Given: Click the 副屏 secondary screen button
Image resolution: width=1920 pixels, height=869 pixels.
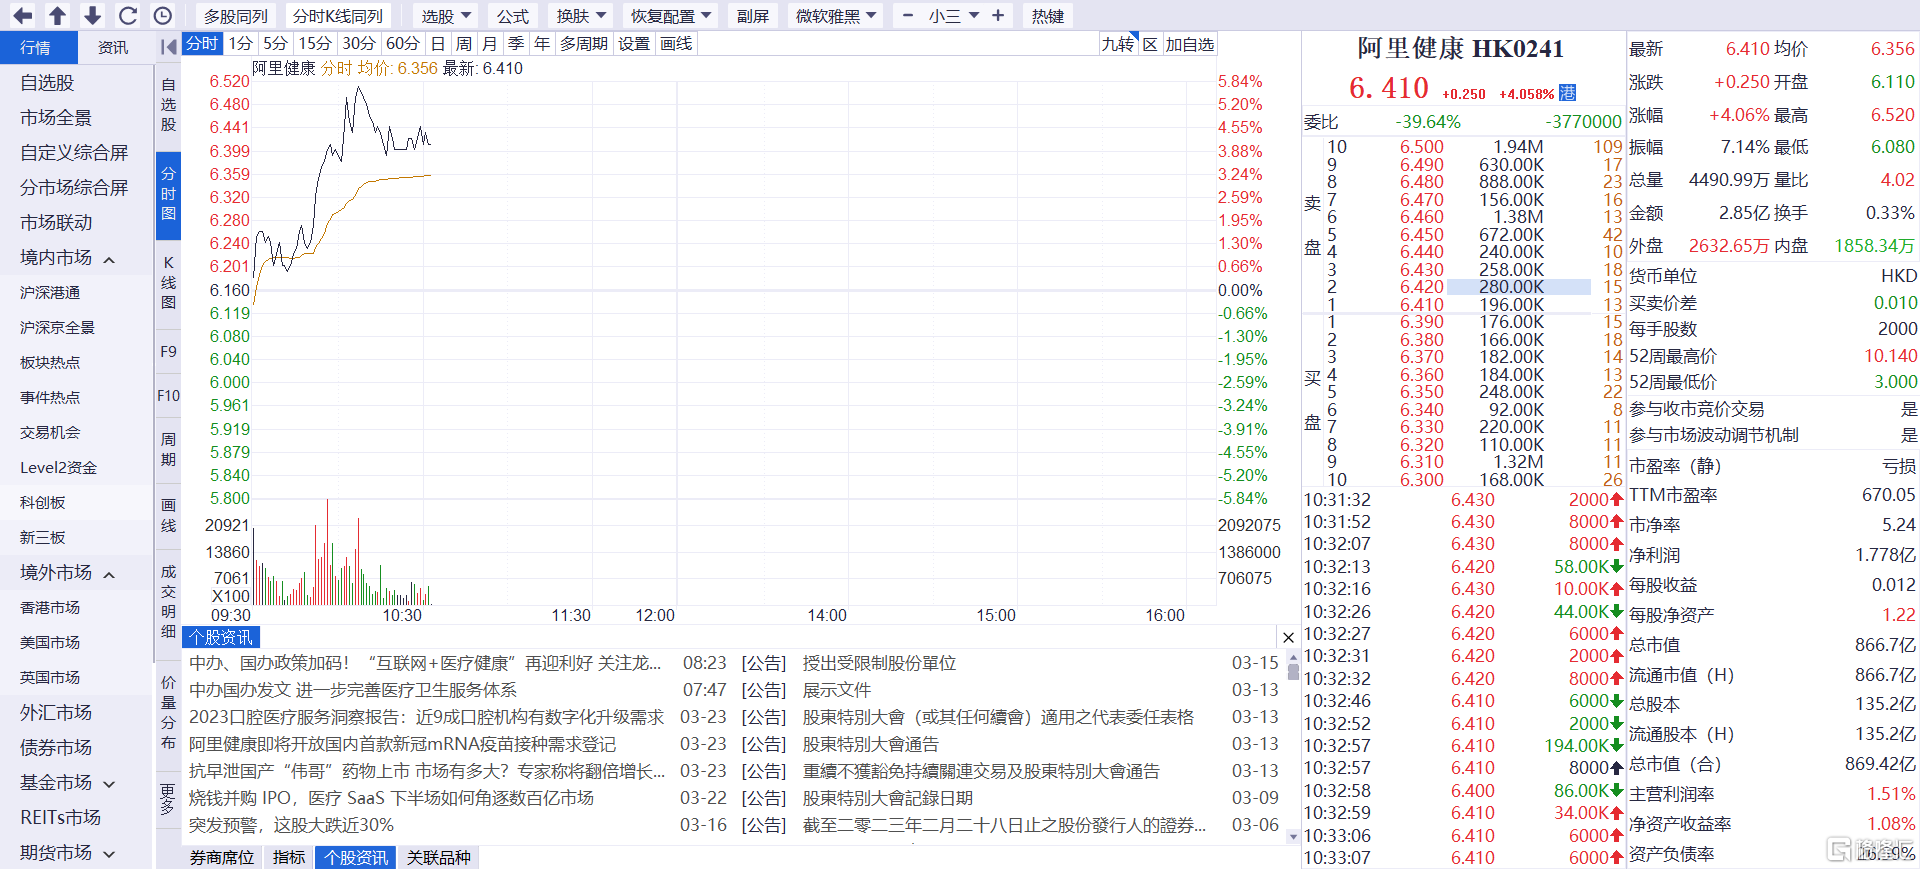Looking at the screenshot, I should (x=753, y=16).
